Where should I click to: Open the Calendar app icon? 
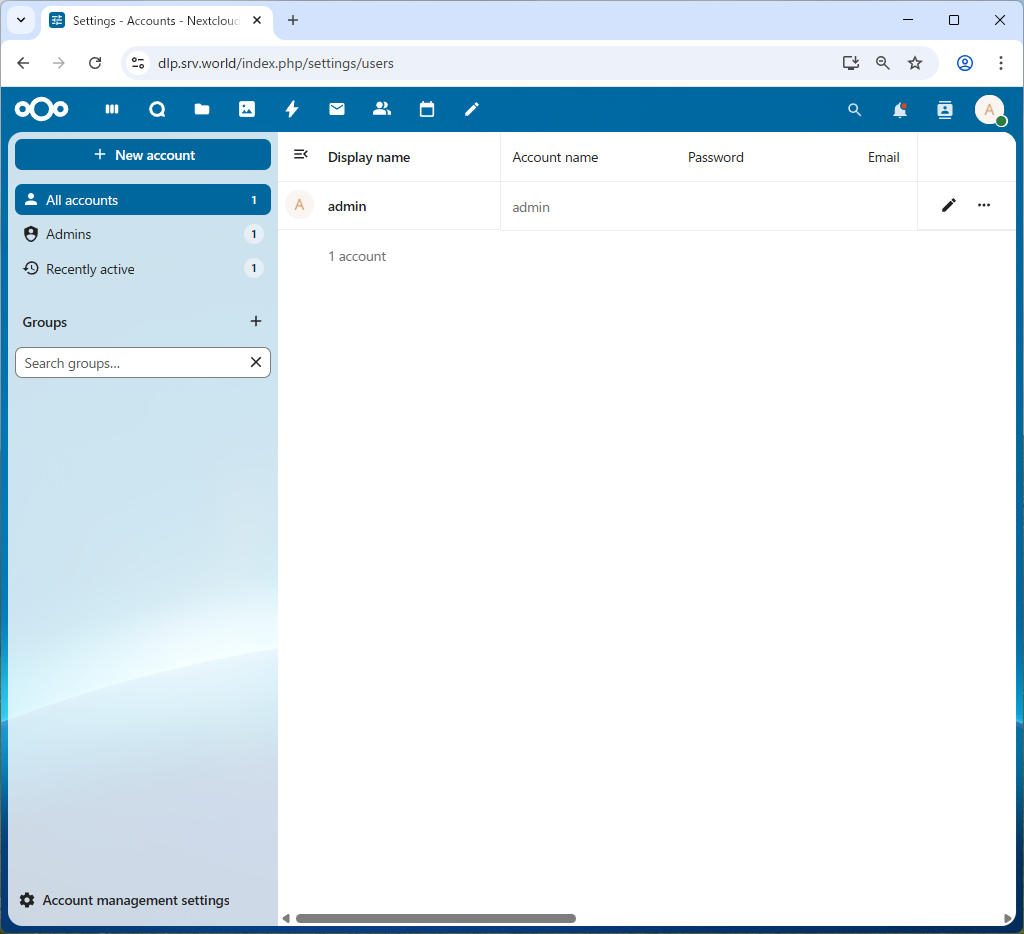[427, 109]
